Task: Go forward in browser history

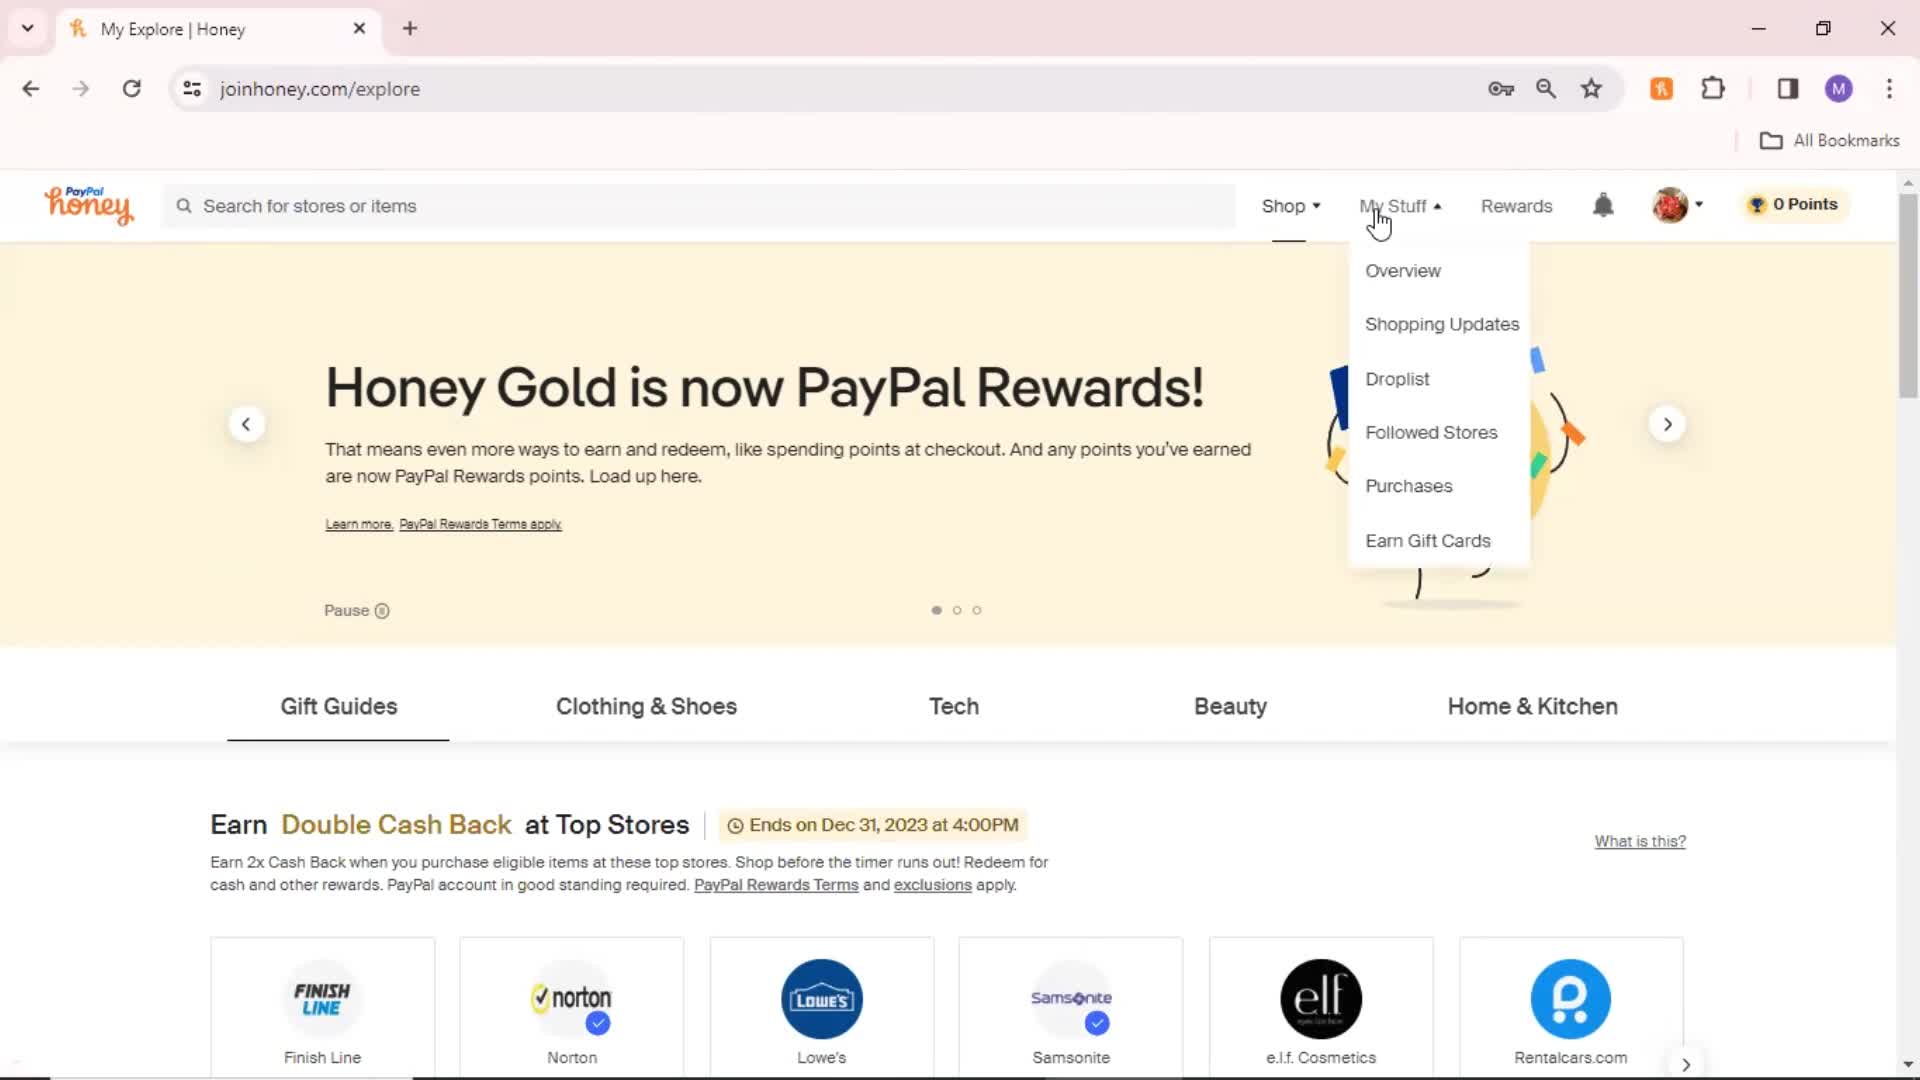Action: point(81,89)
